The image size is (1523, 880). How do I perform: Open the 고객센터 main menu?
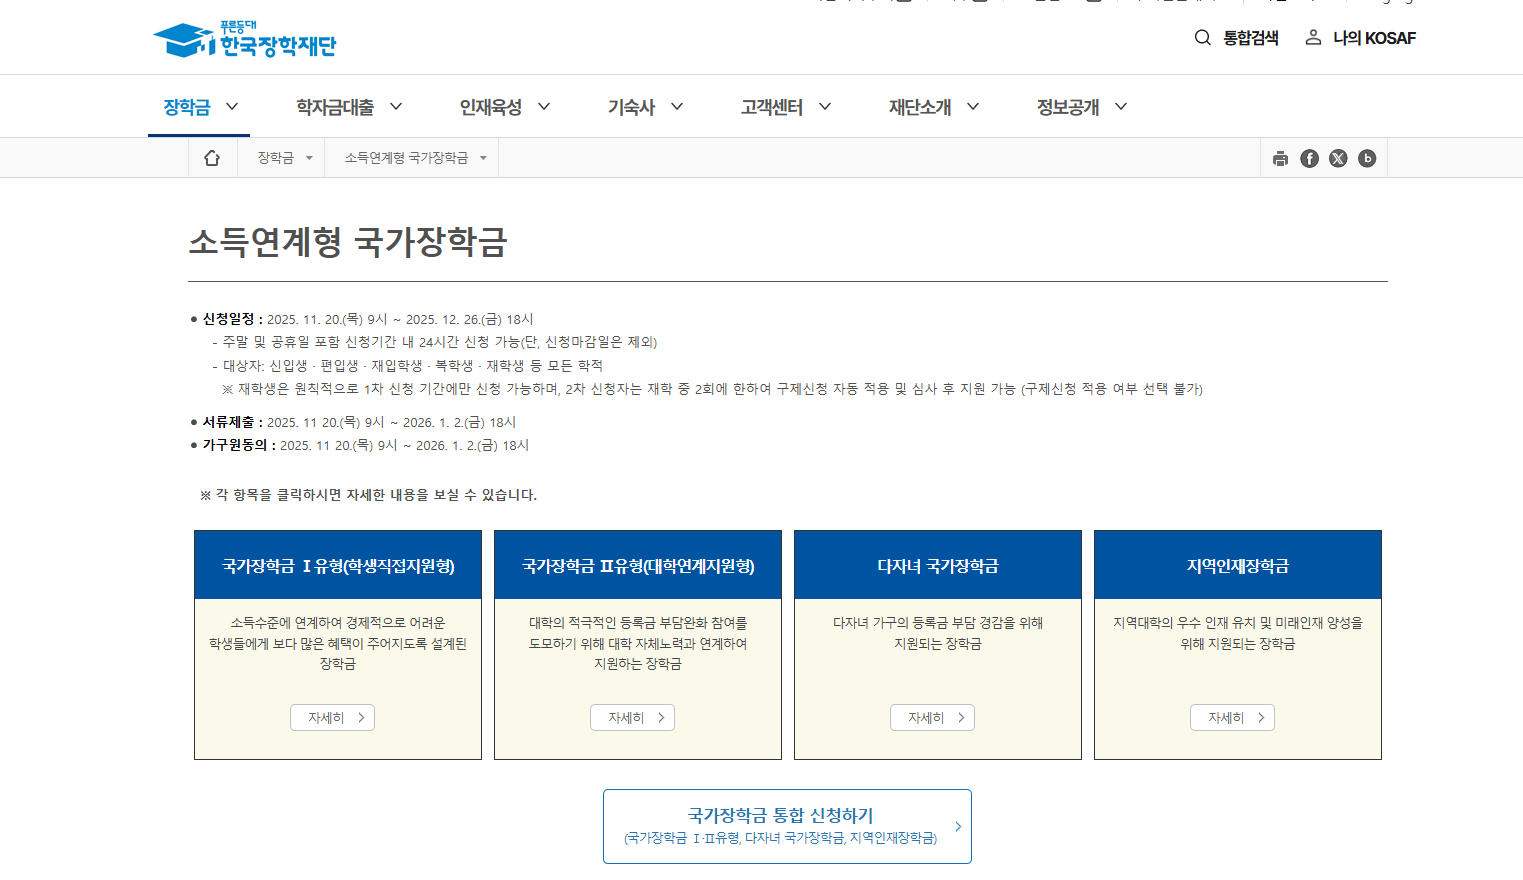pyautogui.click(x=786, y=106)
